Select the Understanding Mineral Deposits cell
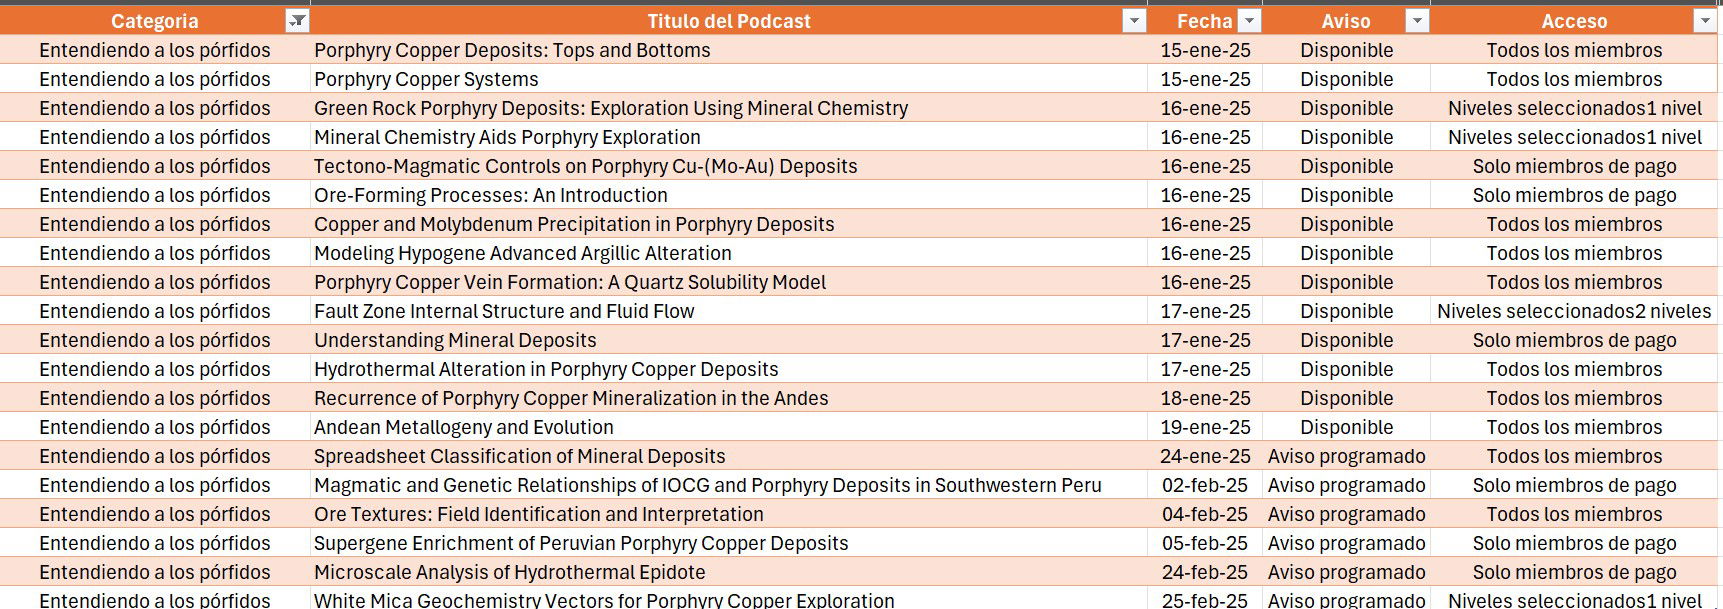 point(455,340)
